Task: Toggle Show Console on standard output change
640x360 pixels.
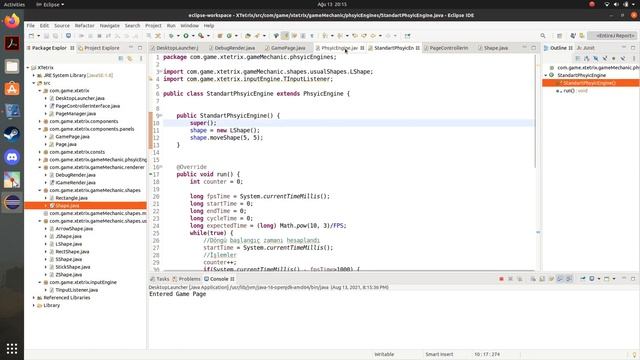Action: point(560,279)
